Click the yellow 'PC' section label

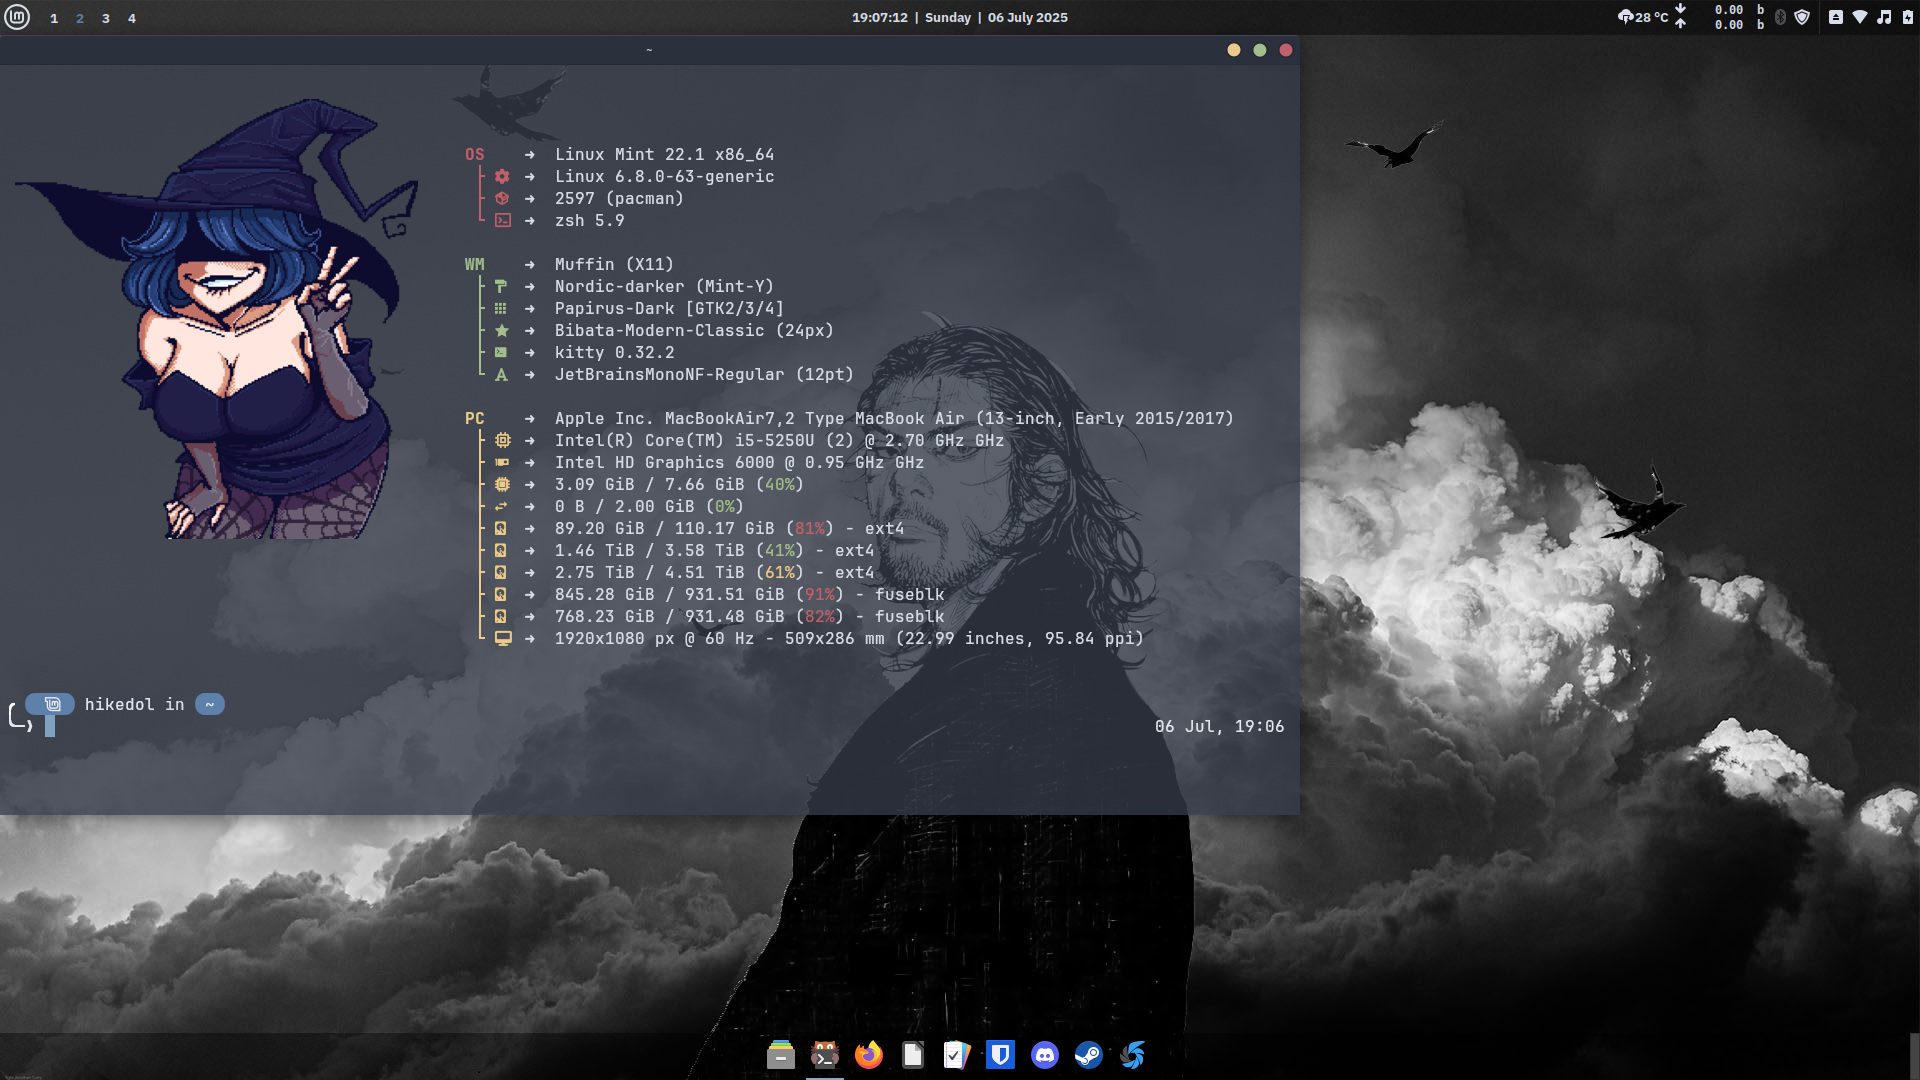coord(474,418)
